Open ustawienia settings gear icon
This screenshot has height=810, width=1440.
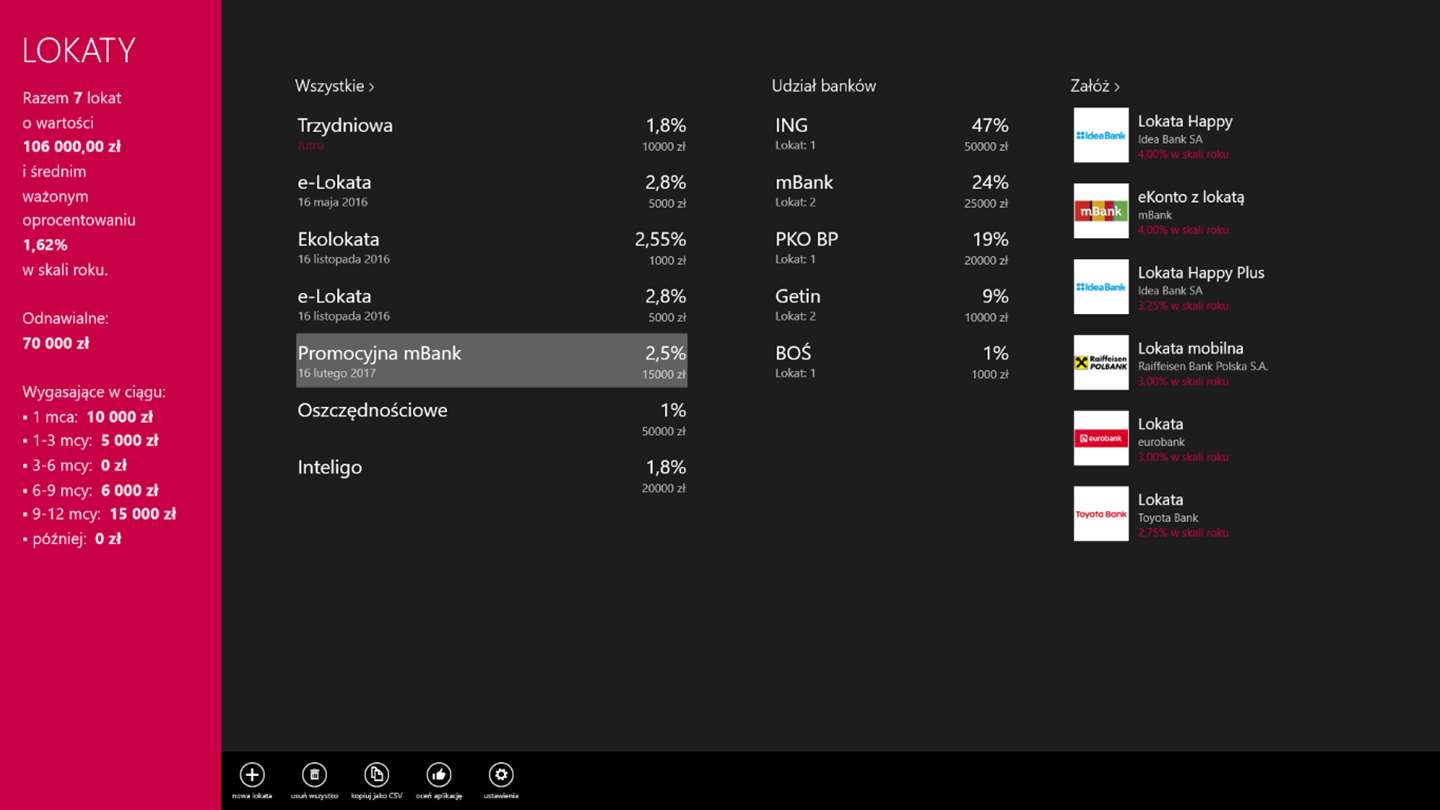(x=501, y=775)
